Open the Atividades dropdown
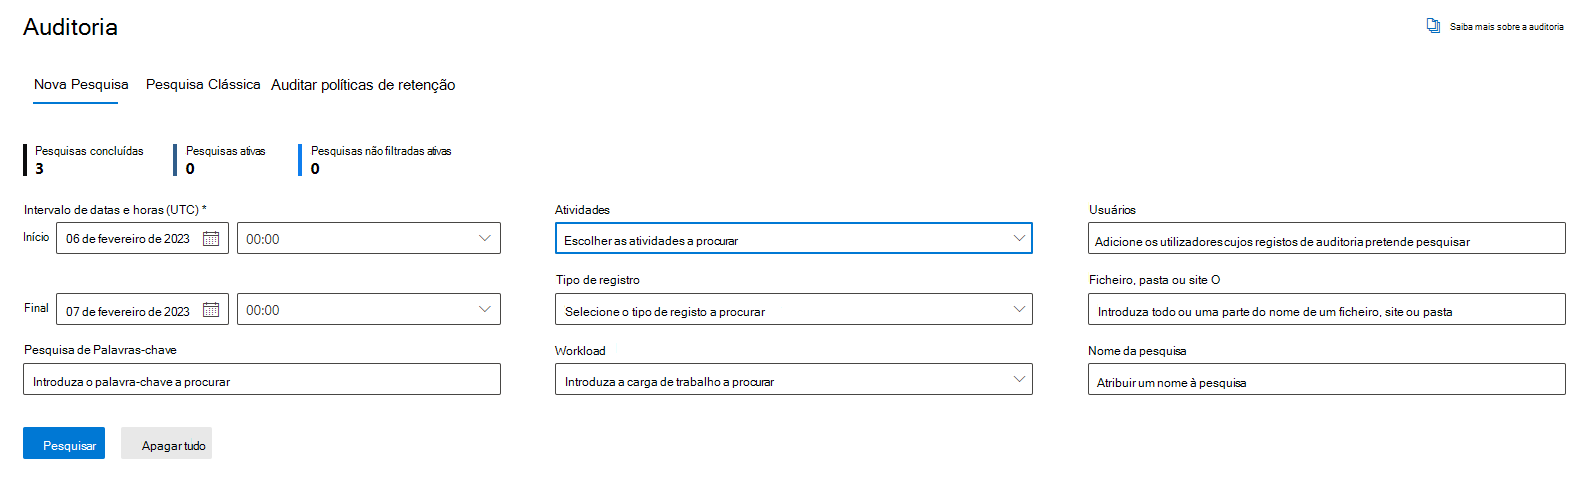Viewport: 1577px width, 477px height. [x=794, y=238]
